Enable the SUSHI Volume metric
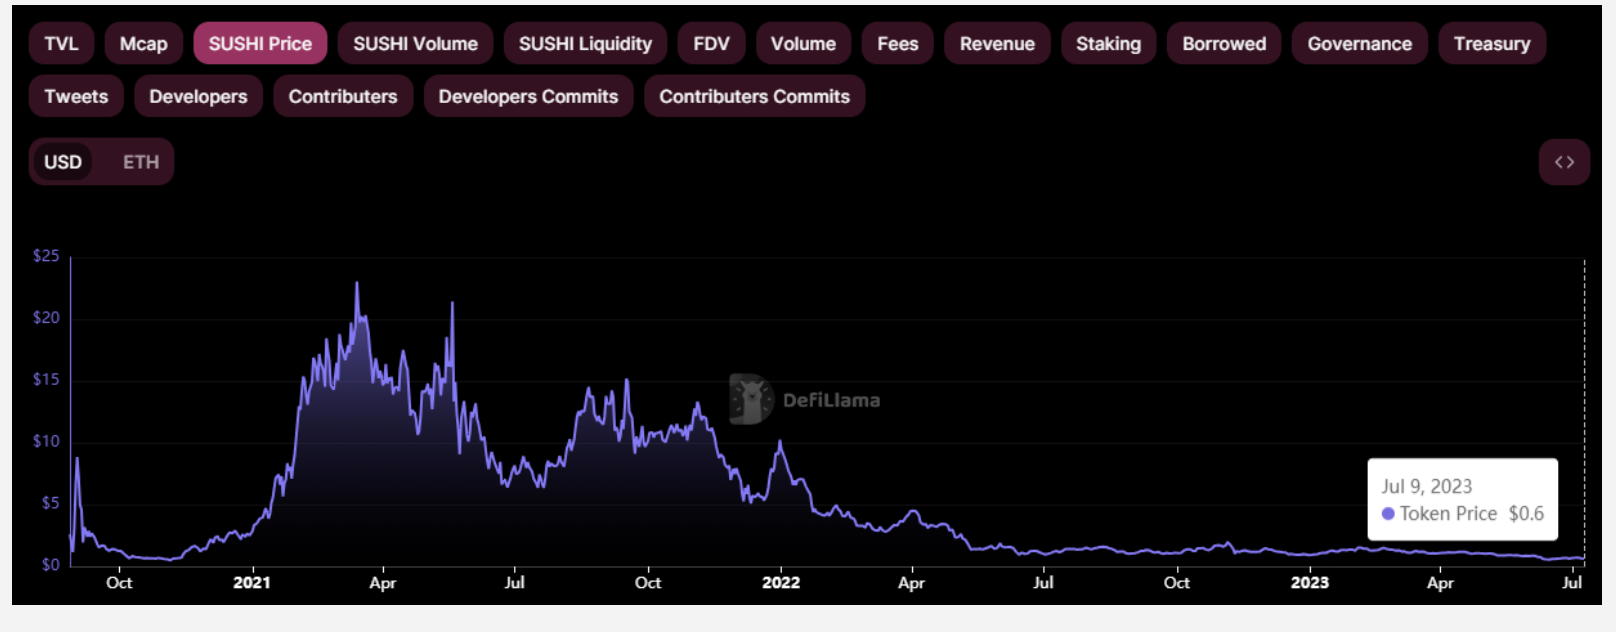 [416, 44]
